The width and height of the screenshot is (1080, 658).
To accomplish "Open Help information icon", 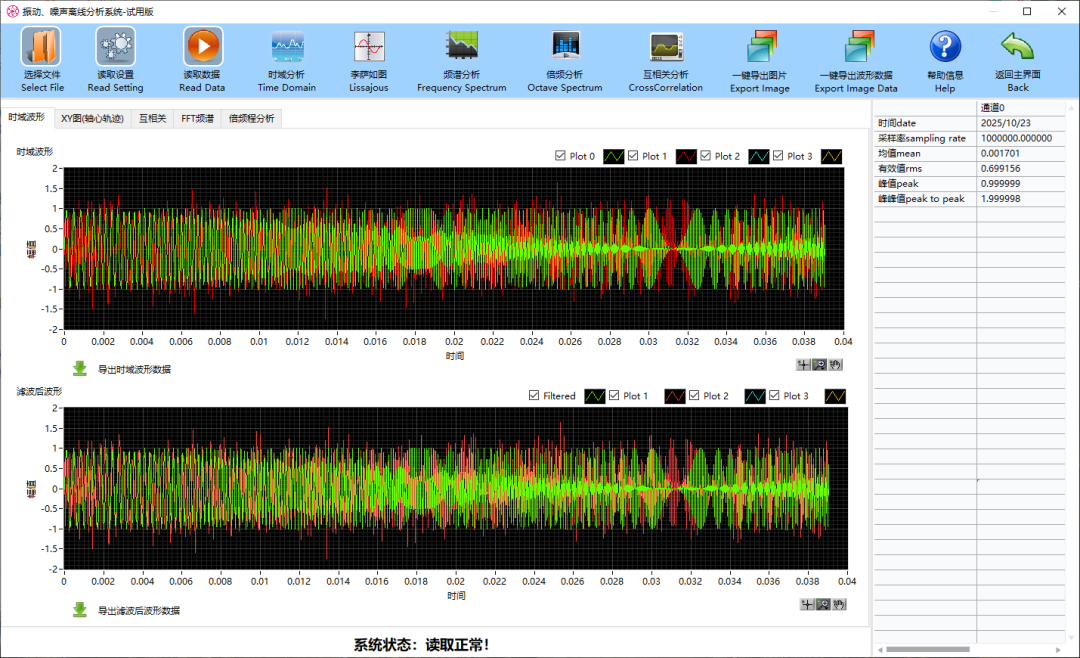I will pyautogui.click(x=945, y=47).
